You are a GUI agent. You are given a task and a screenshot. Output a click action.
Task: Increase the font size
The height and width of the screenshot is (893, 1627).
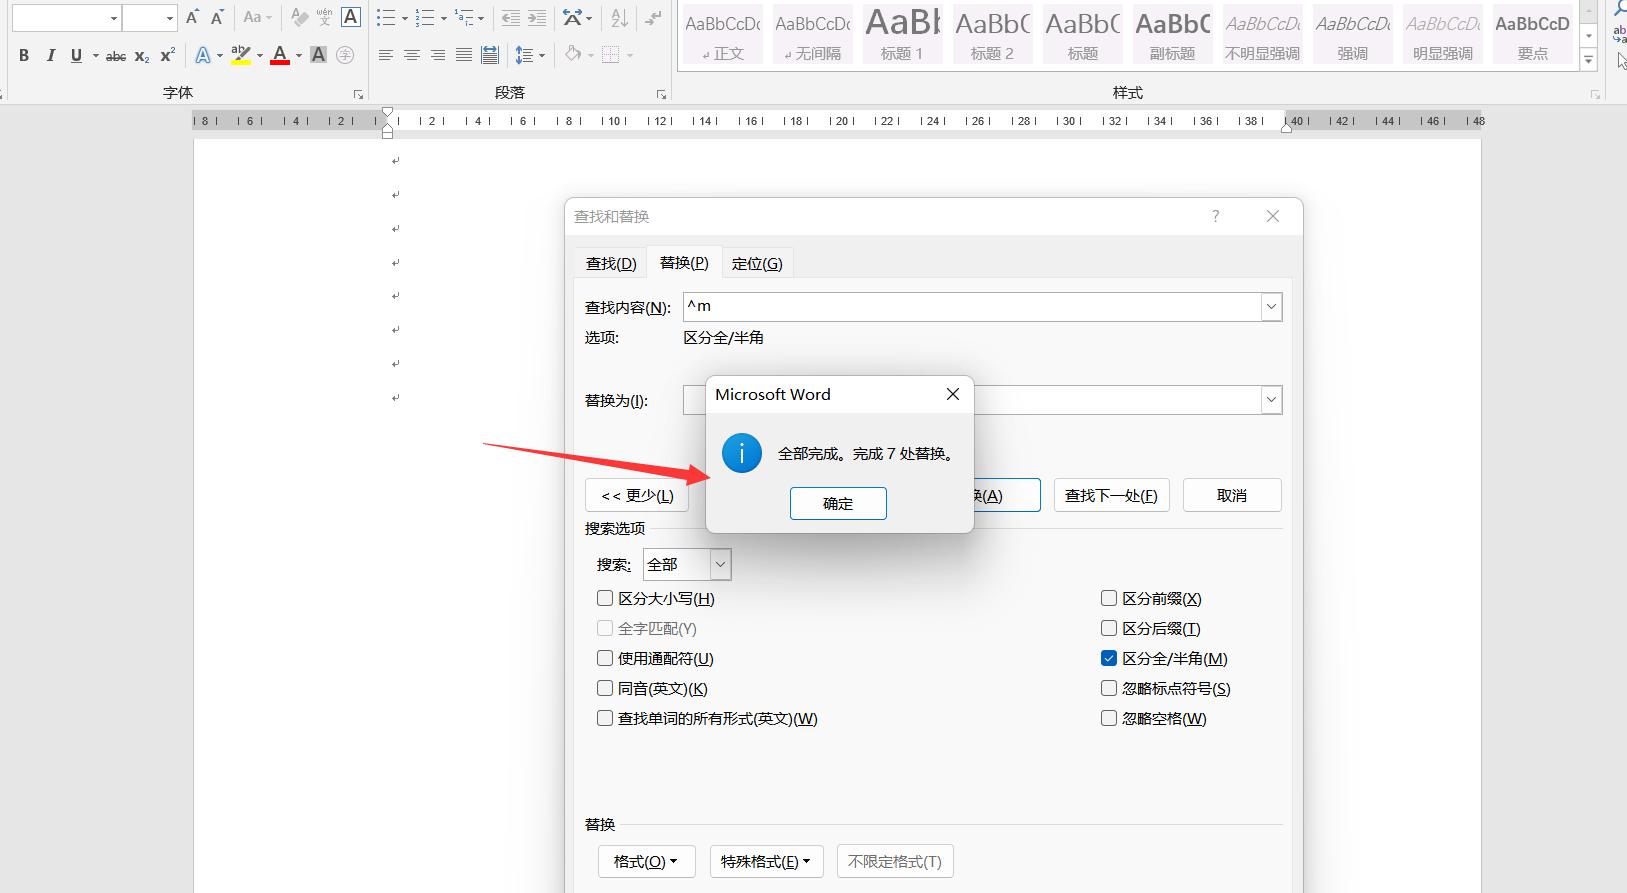(x=192, y=17)
